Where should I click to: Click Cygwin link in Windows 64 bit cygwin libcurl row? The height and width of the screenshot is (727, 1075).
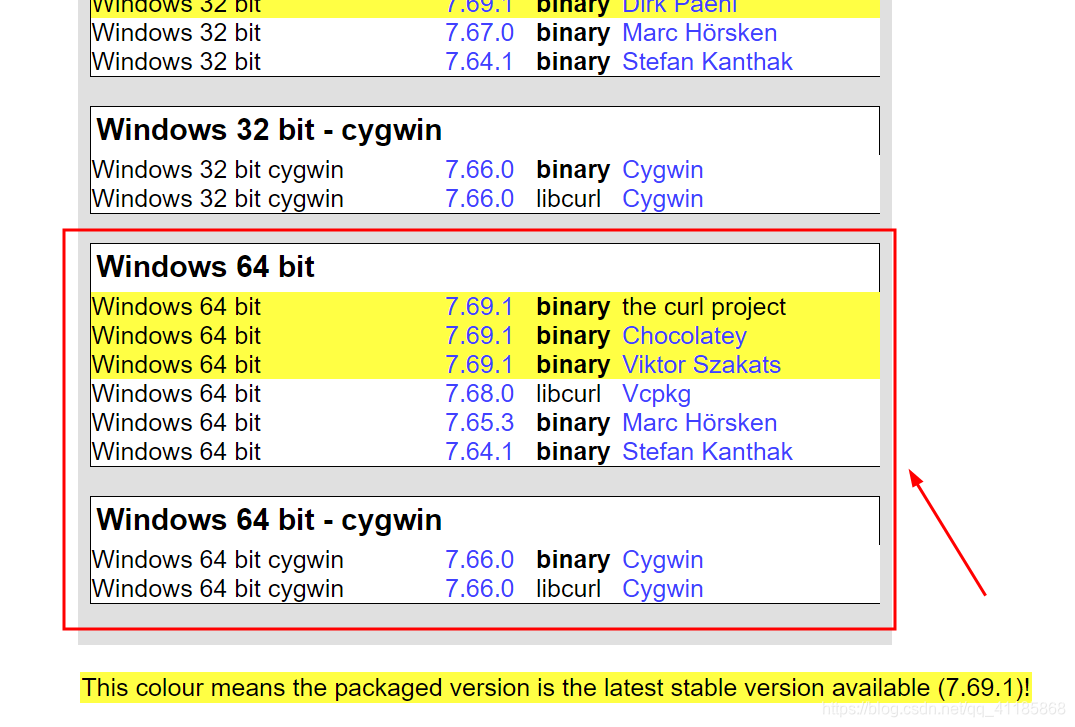[662, 588]
